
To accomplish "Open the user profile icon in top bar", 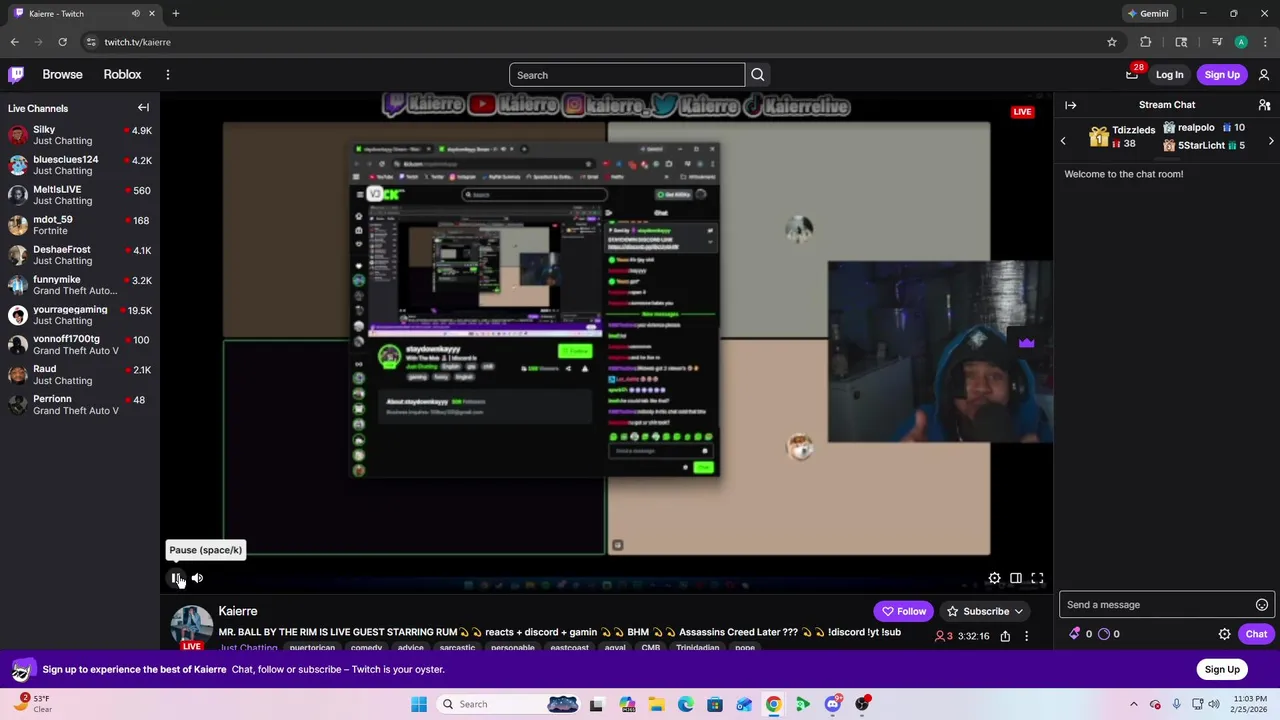I will coord(1264,75).
